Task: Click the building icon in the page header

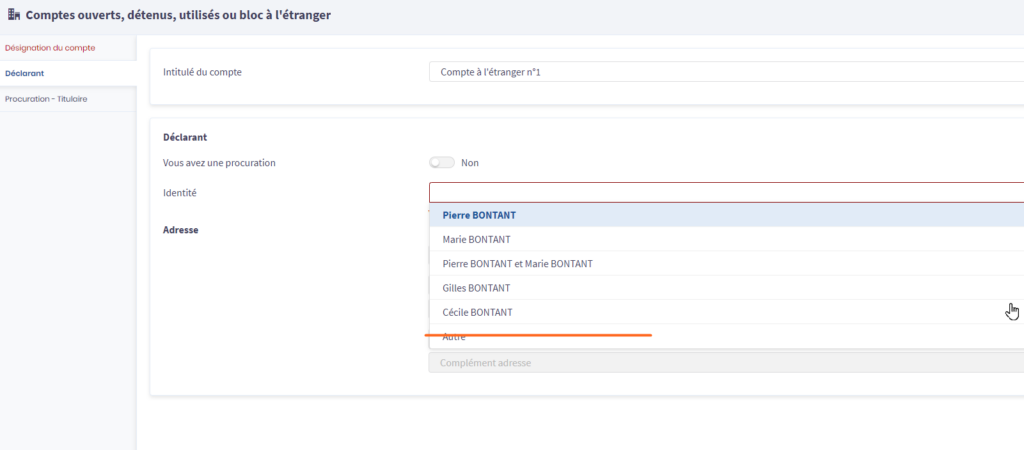Action: click(x=13, y=16)
